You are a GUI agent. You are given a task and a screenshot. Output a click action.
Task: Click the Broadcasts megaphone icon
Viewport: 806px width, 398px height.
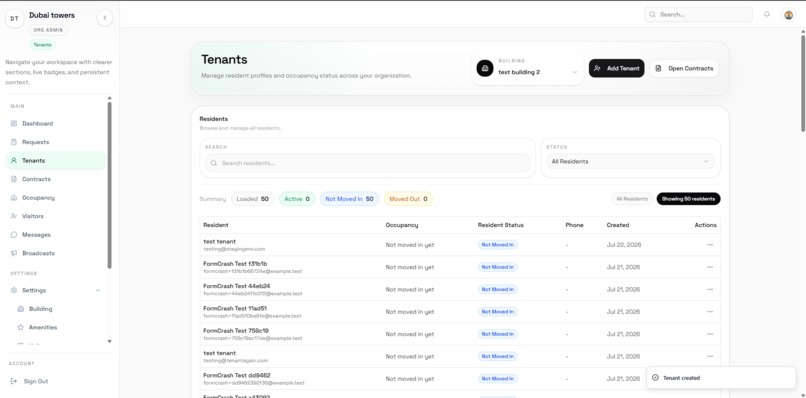[x=14, y=253]
